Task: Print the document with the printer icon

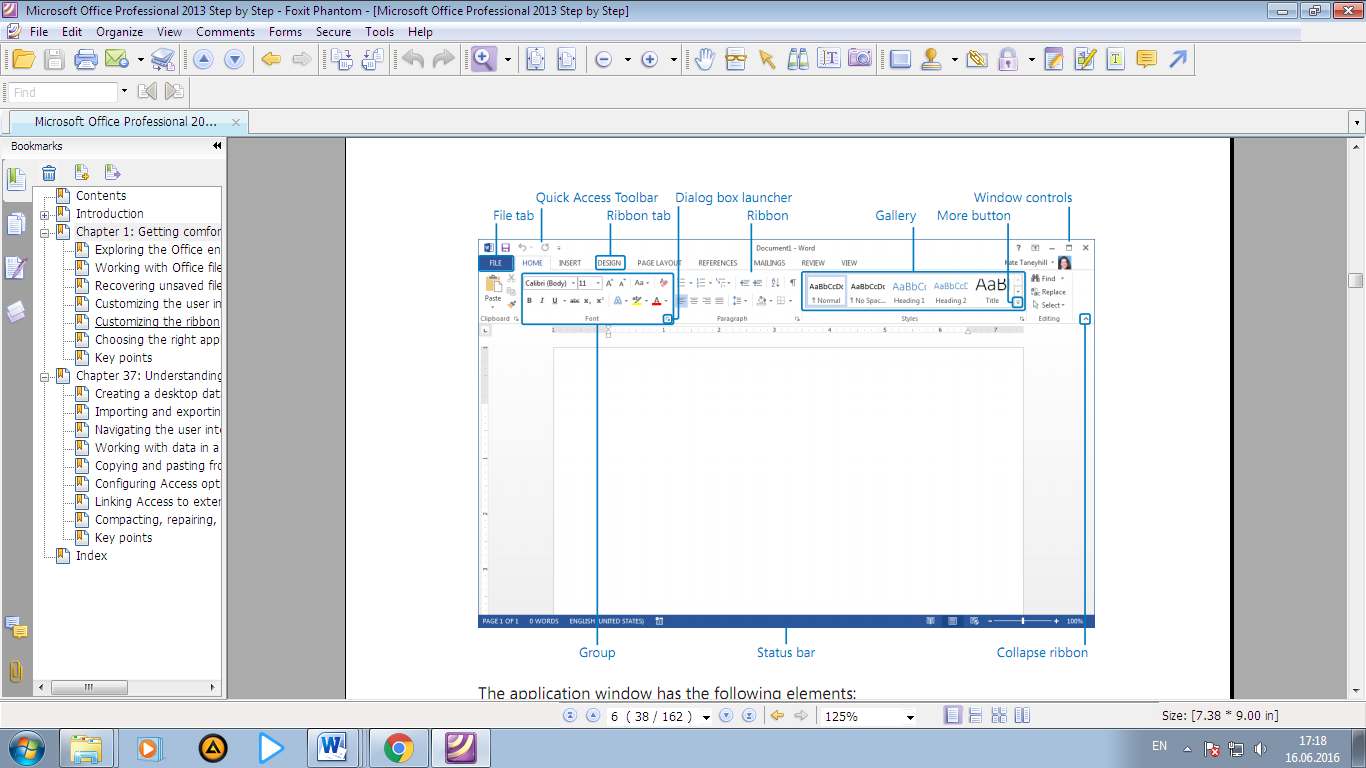Action: coord(86,59)
